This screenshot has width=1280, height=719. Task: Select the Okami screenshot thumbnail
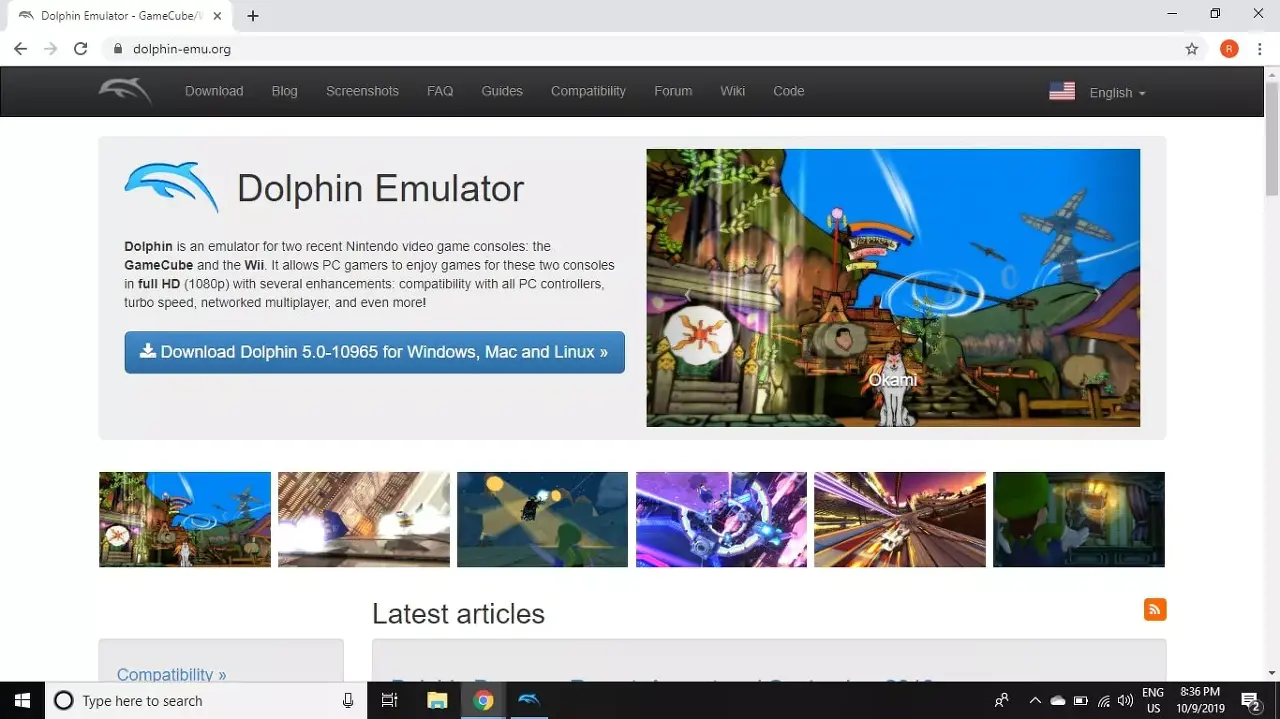185,519
